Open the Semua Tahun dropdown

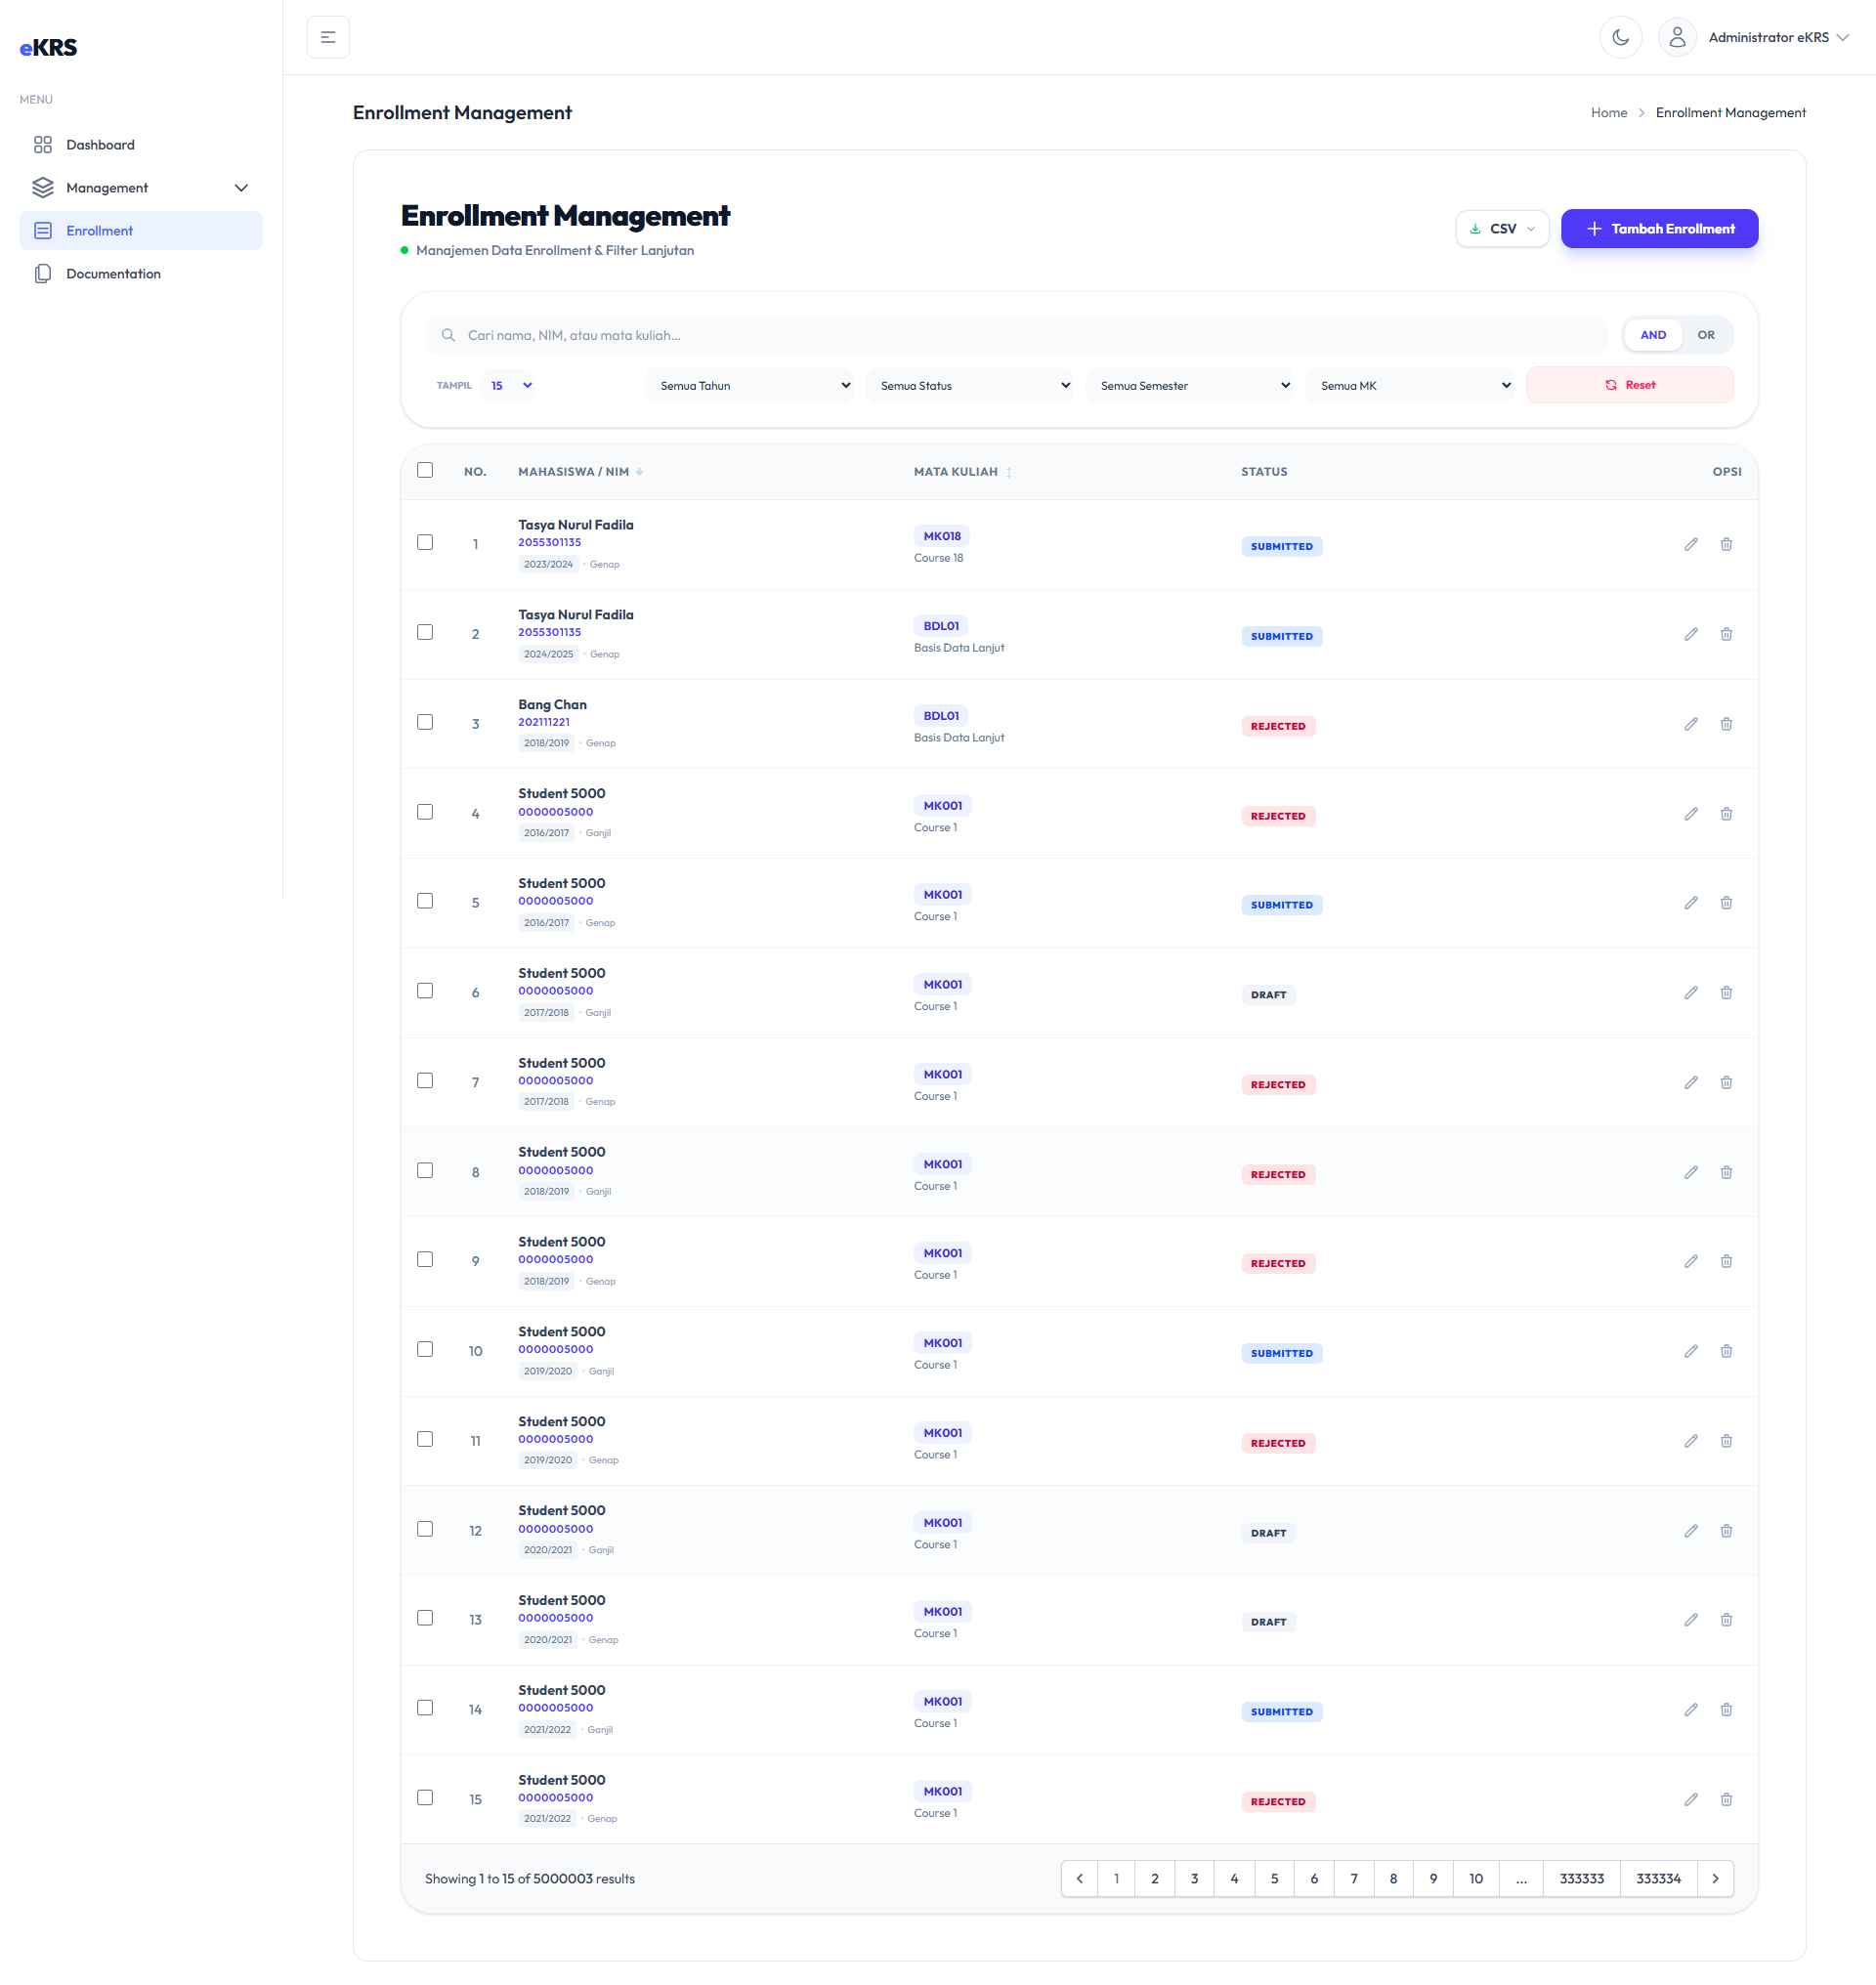[x=749, y=386]
